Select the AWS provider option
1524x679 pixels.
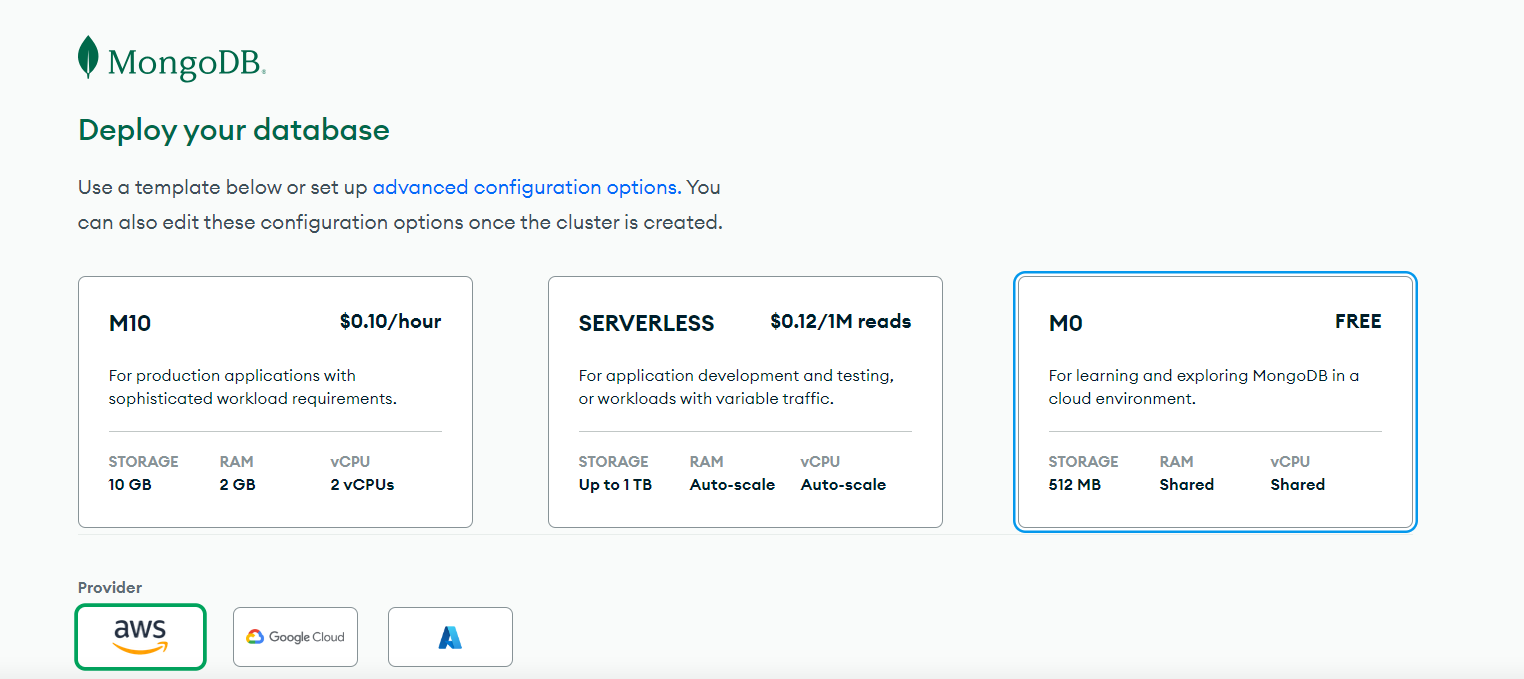click(x=140, y=636)
